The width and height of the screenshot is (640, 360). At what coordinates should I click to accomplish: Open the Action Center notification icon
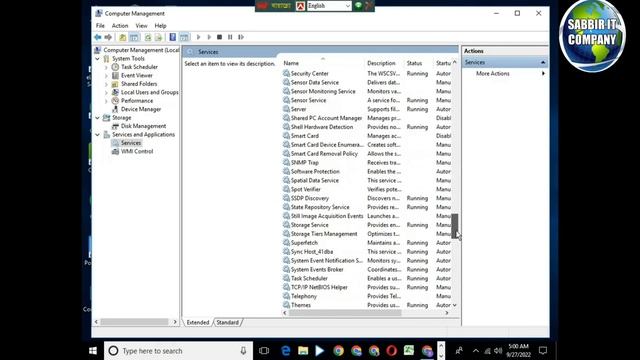543,351
